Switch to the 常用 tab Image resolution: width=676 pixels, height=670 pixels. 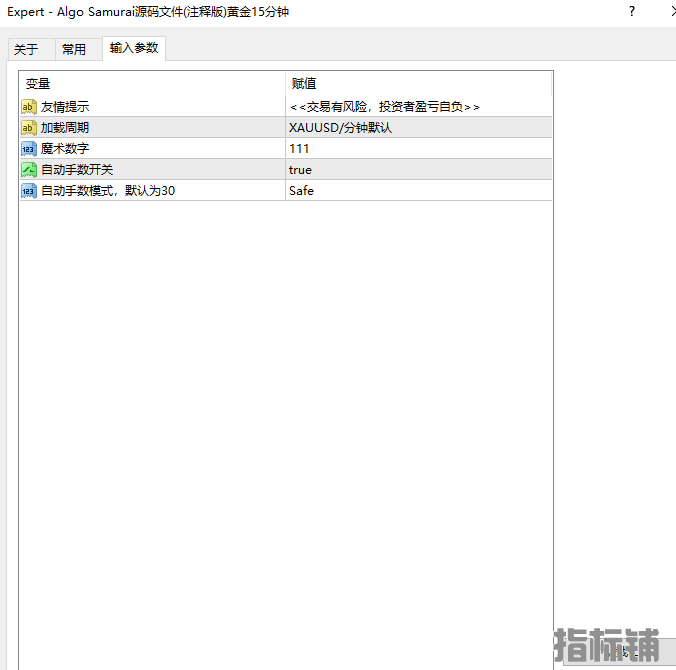[x=78, y=49]
